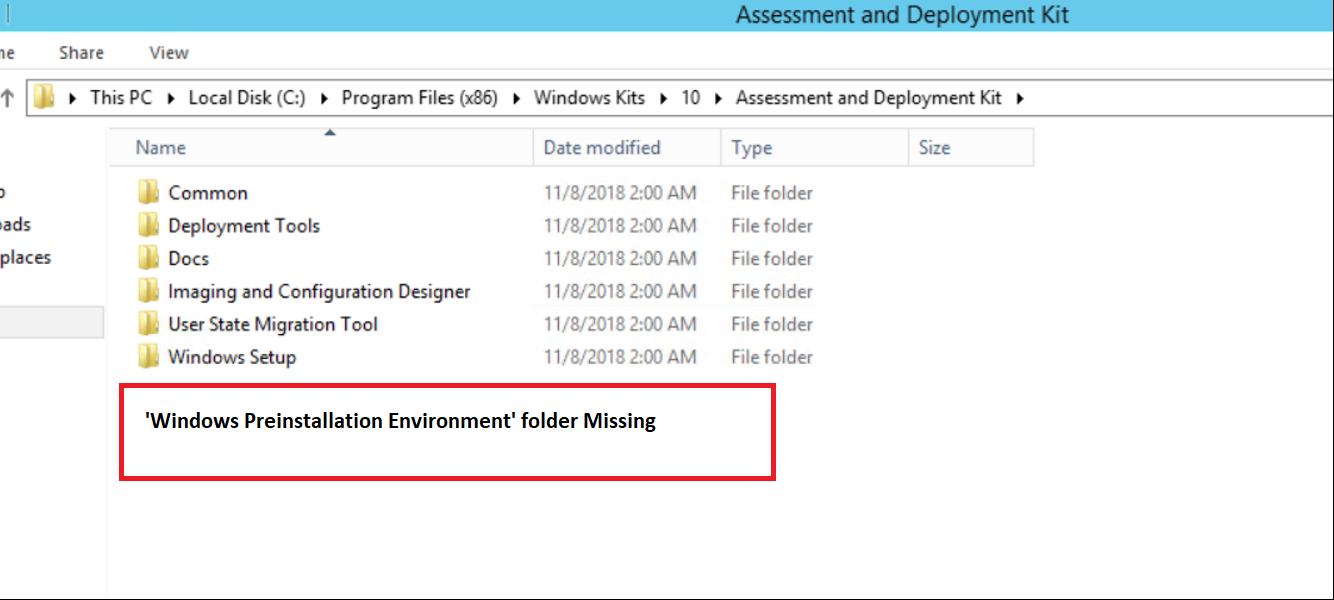
Task: Click the address bar folder icon
Action: pyautogui.click(x=44, y=97)
